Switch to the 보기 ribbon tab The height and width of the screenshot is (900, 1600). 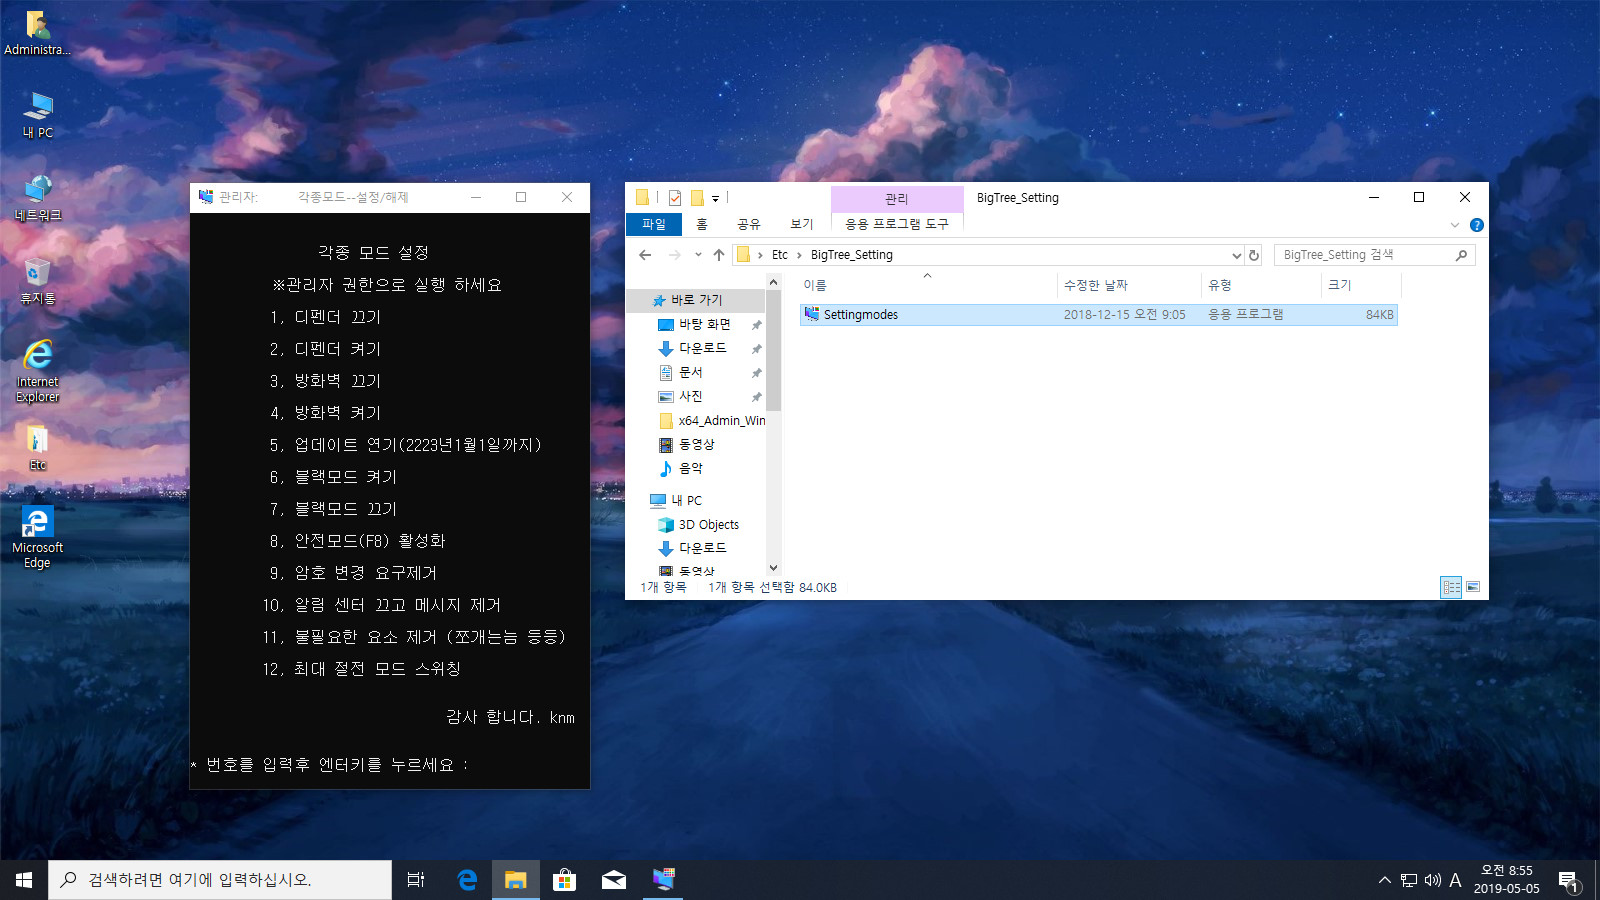pos(802,224)
